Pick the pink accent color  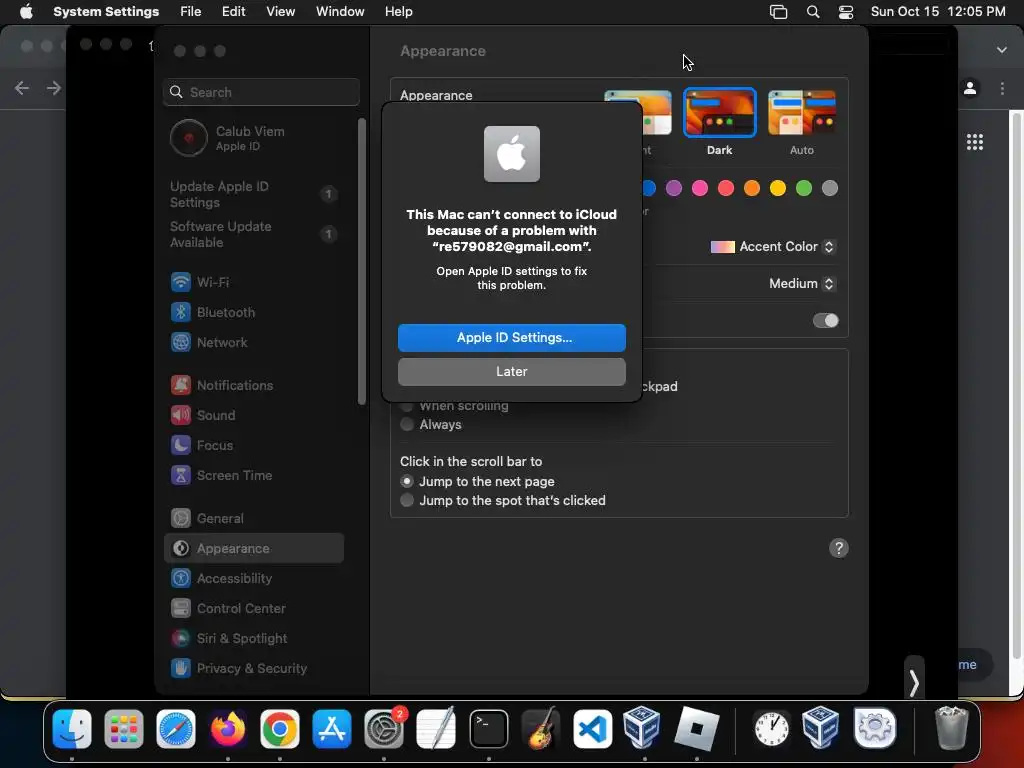click(699, 189)
